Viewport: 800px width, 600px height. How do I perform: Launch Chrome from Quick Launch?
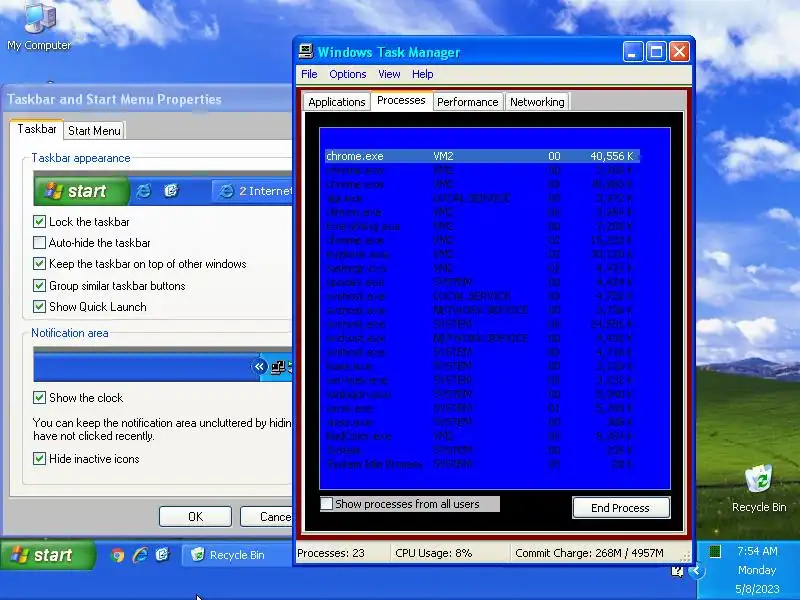click(117, 555)
